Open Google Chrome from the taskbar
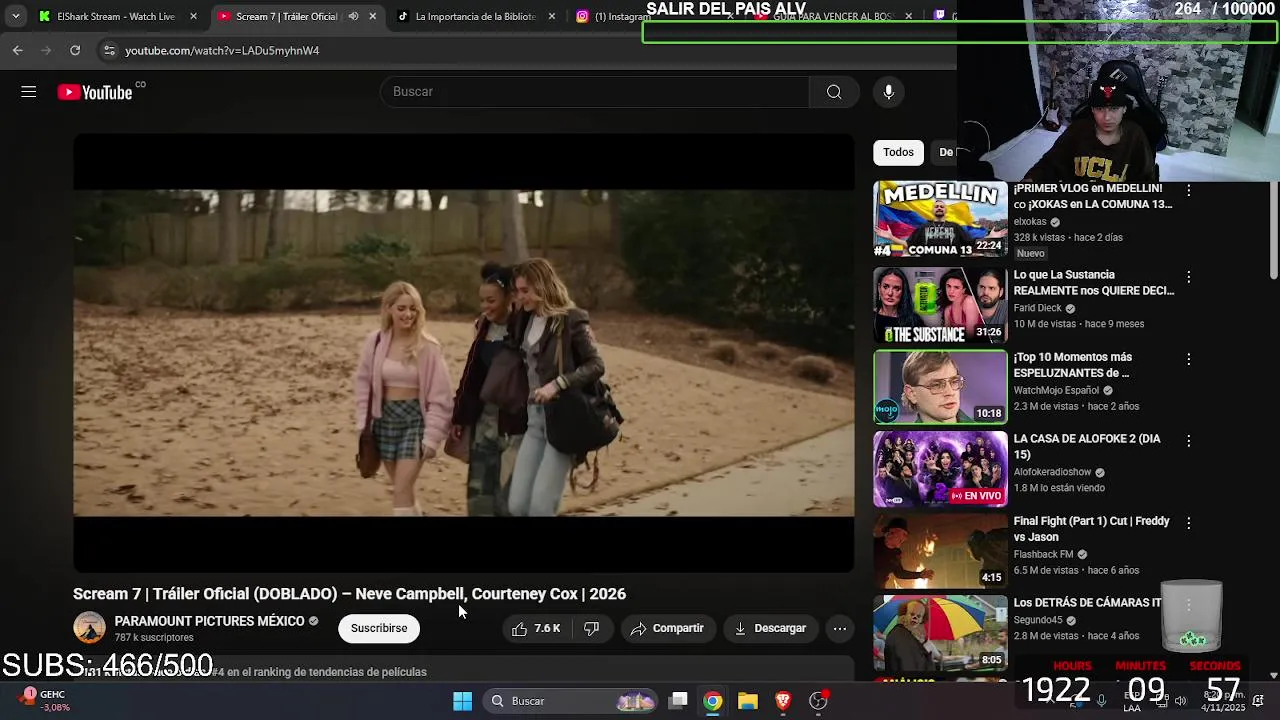1280x720 pixels. click(713, 701)
